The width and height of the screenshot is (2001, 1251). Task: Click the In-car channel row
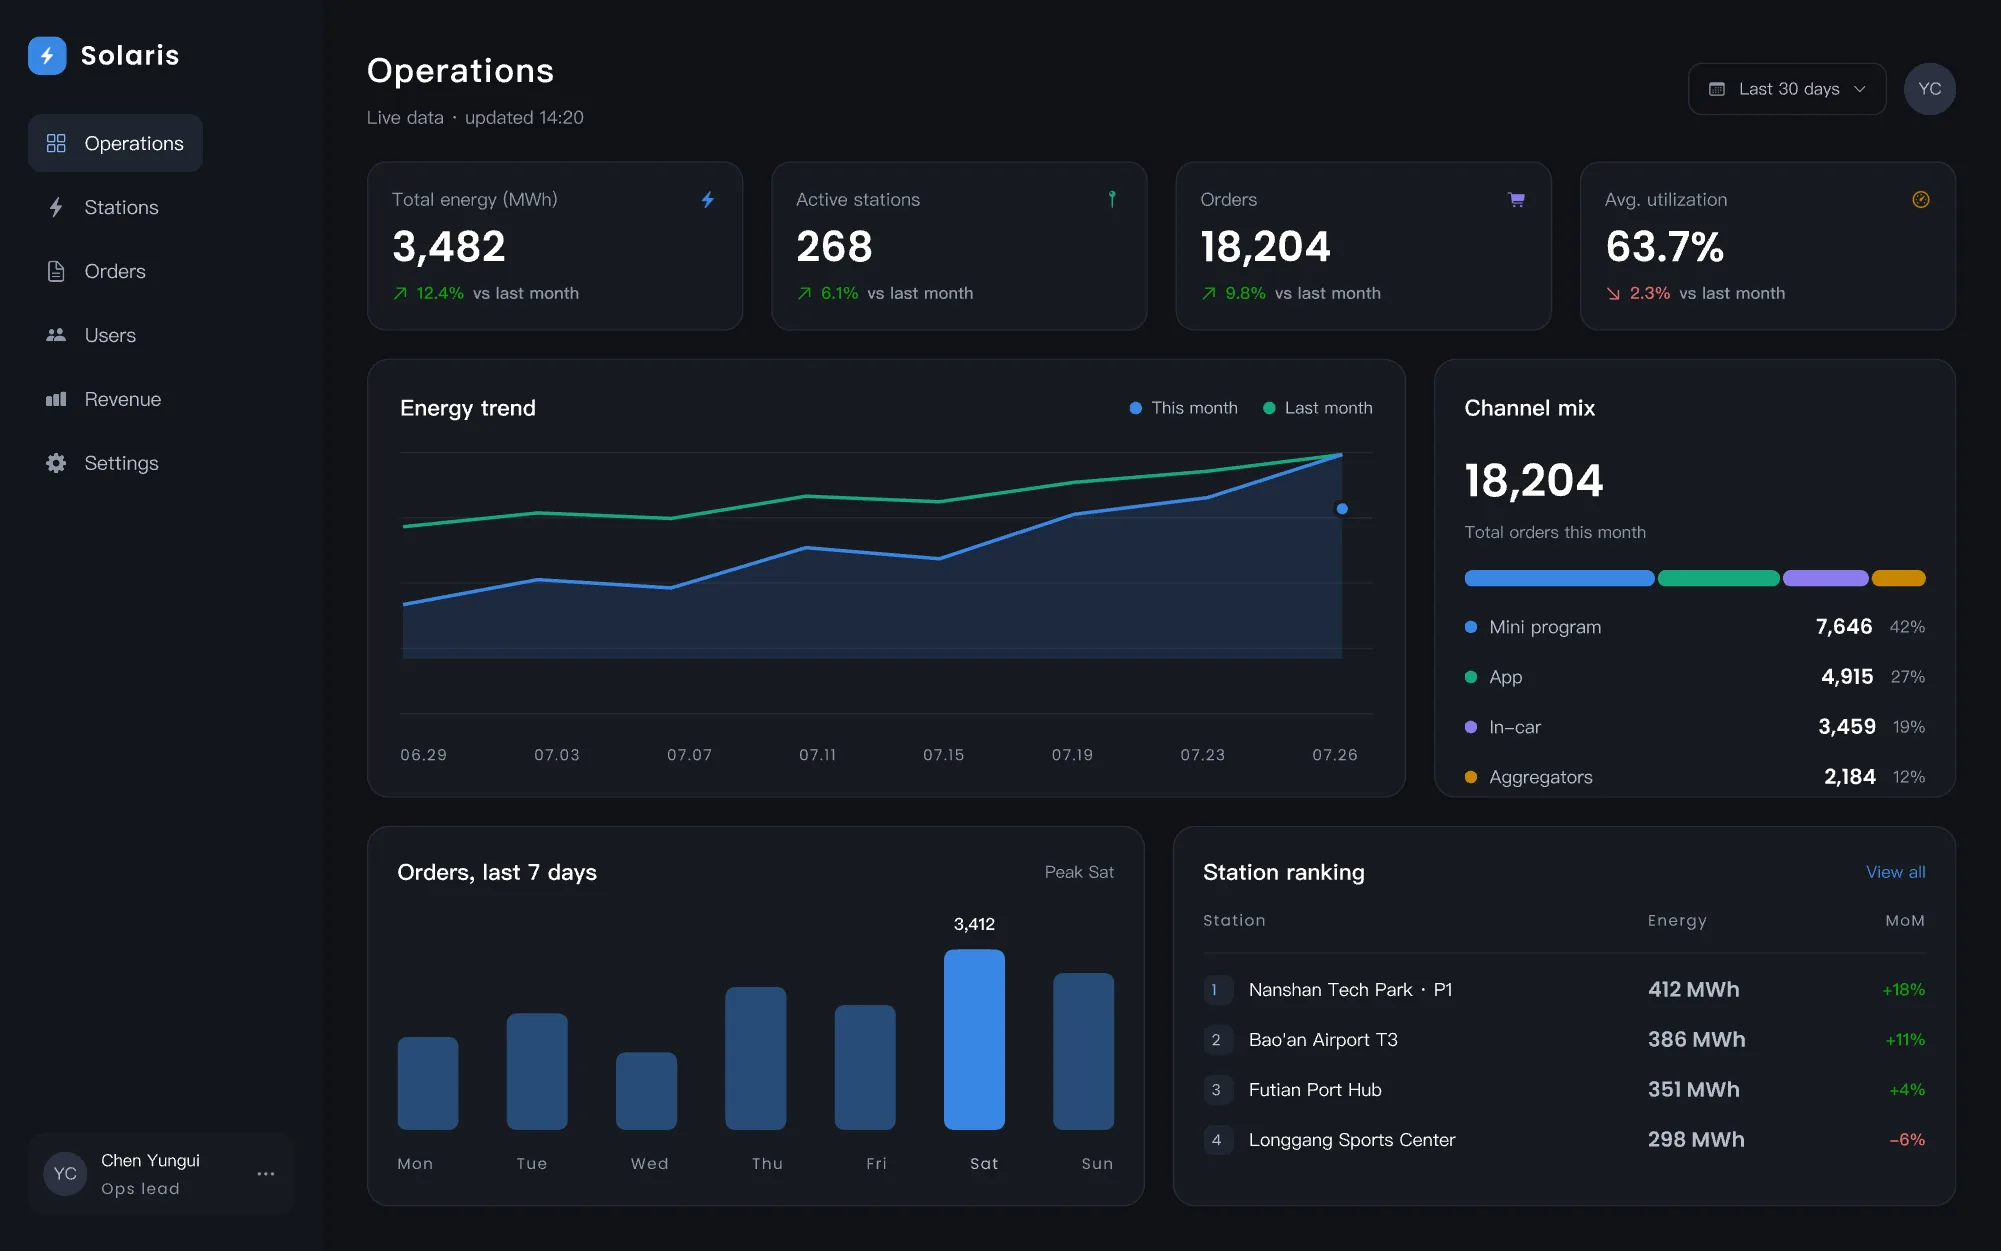(1694, 727)
